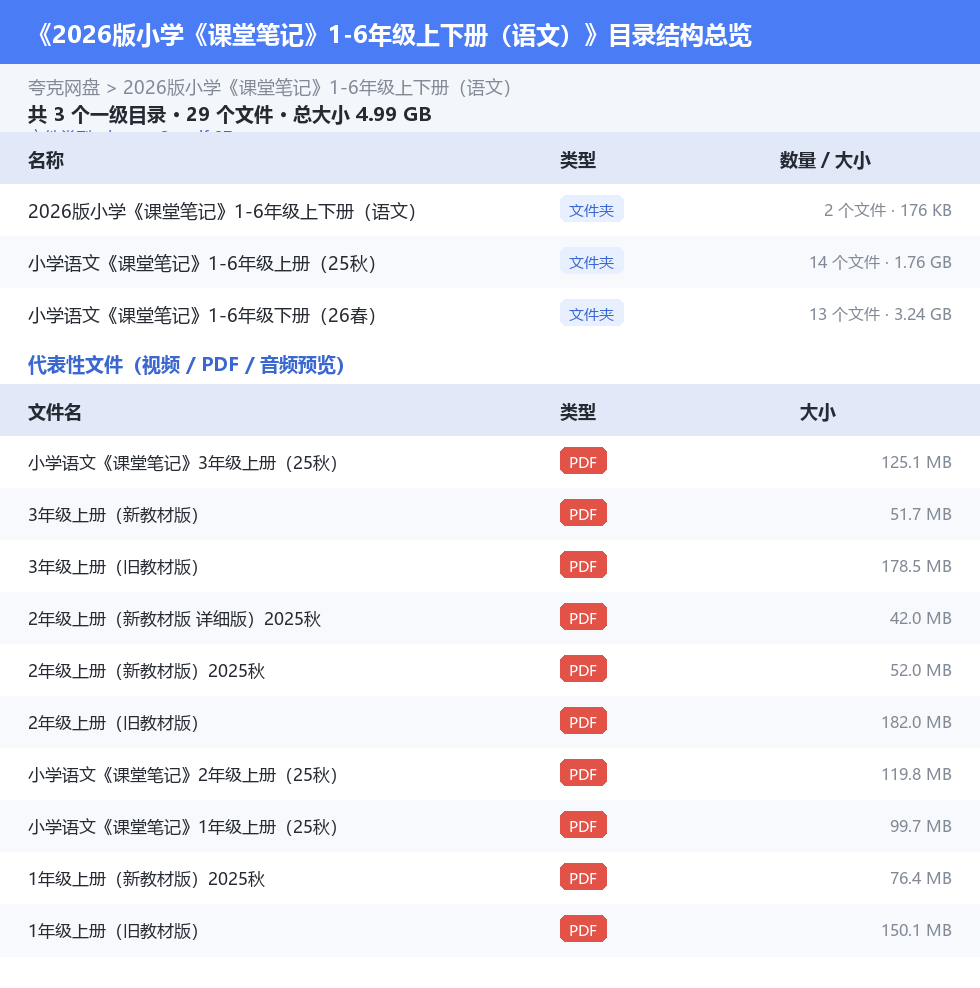Click PDF badge for 3年级上册（新教材版）
Screen dimensions: 980x988
pyautogui.click(x=583, y=514)
